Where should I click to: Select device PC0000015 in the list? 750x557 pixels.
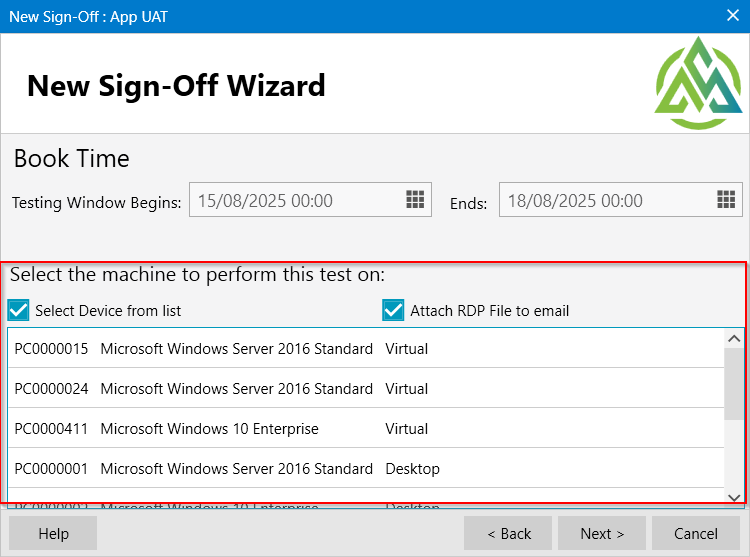coord(366,348)
